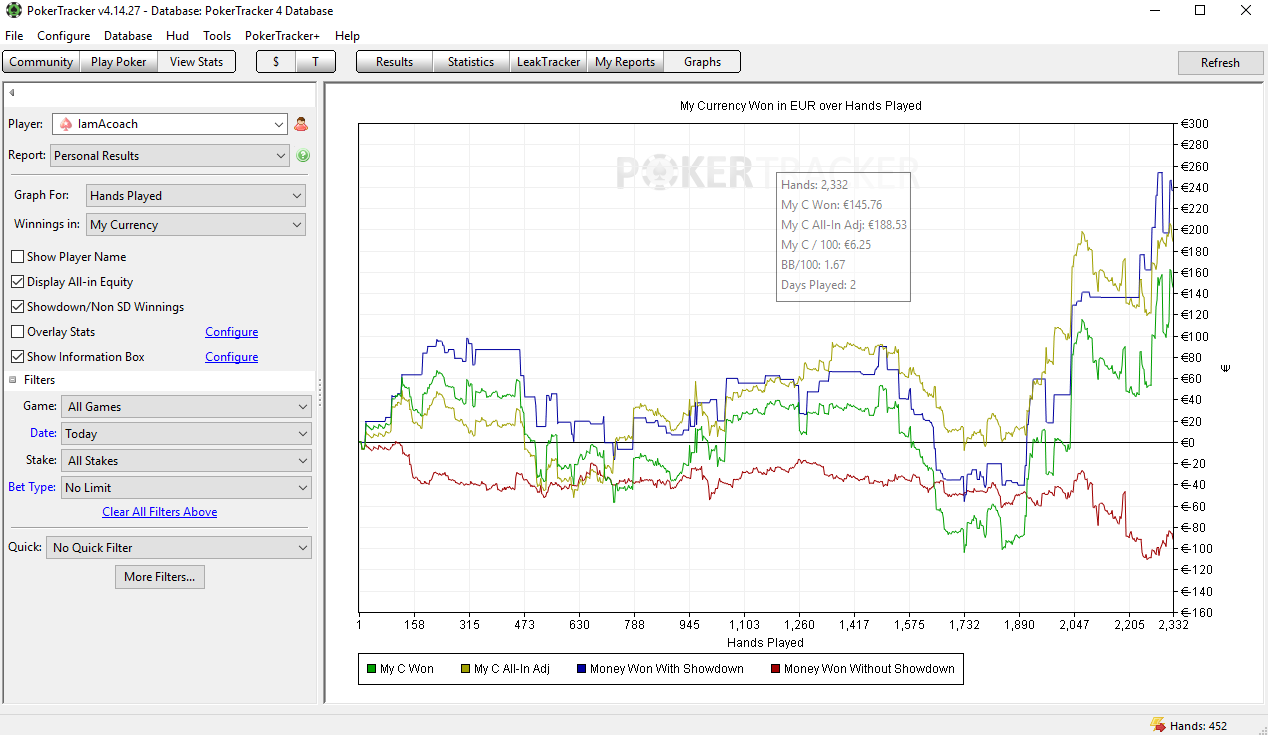Click Configure link beside Show Information Box
Image resolution: width=1268 pixels, height=735 pixels.
[x=232, y=357]
